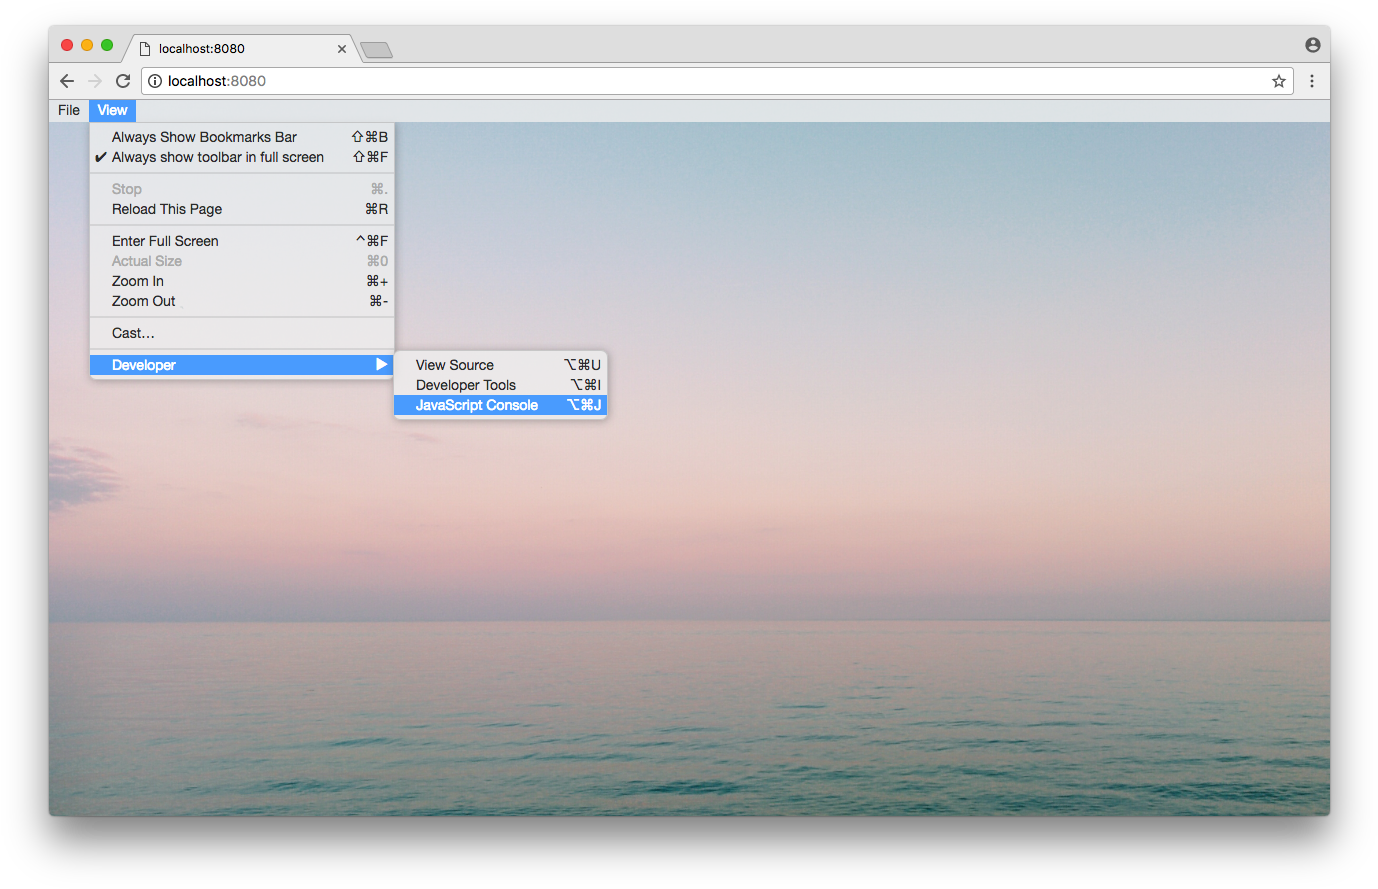This screenshot has height=889, width=1378.
Task: Reload the page with the refresh icon
Action: point(123,81)
